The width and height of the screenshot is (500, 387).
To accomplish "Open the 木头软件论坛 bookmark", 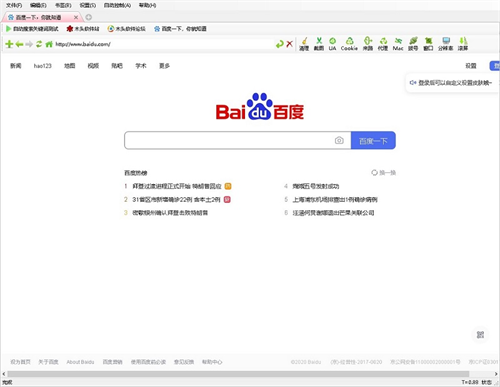I will [126, 29].
